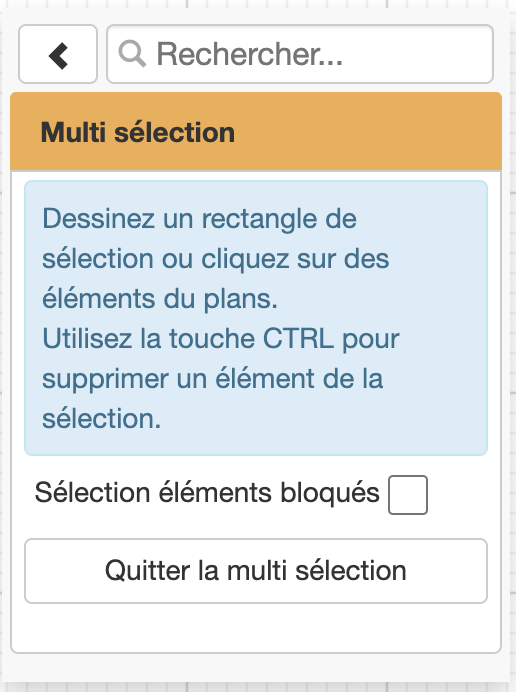The width and height of the screenshot is (516, 692).
Task: Select the Multi sélection orange header
Action: tap(256, 132)
